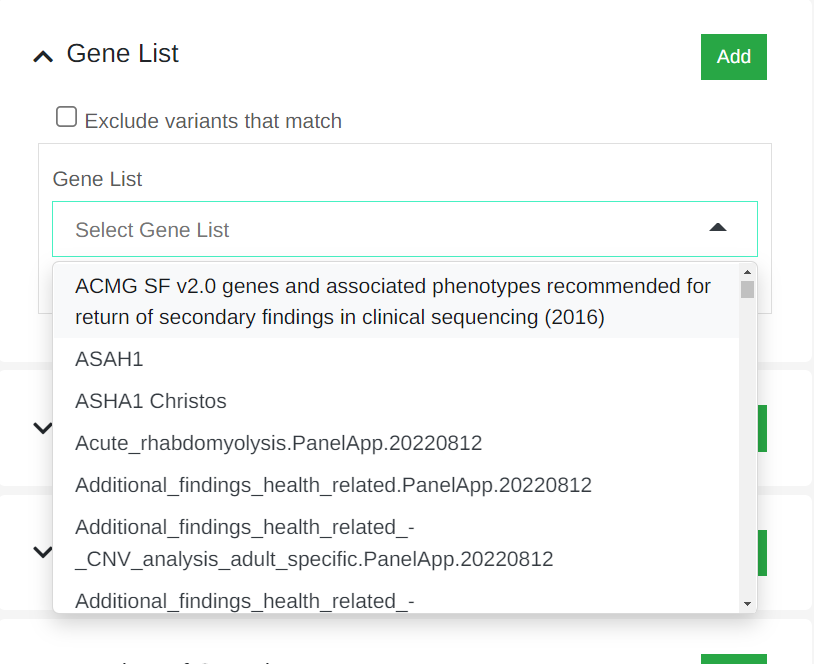Pick the ASHA1 Christos gene list

[151, 401]
